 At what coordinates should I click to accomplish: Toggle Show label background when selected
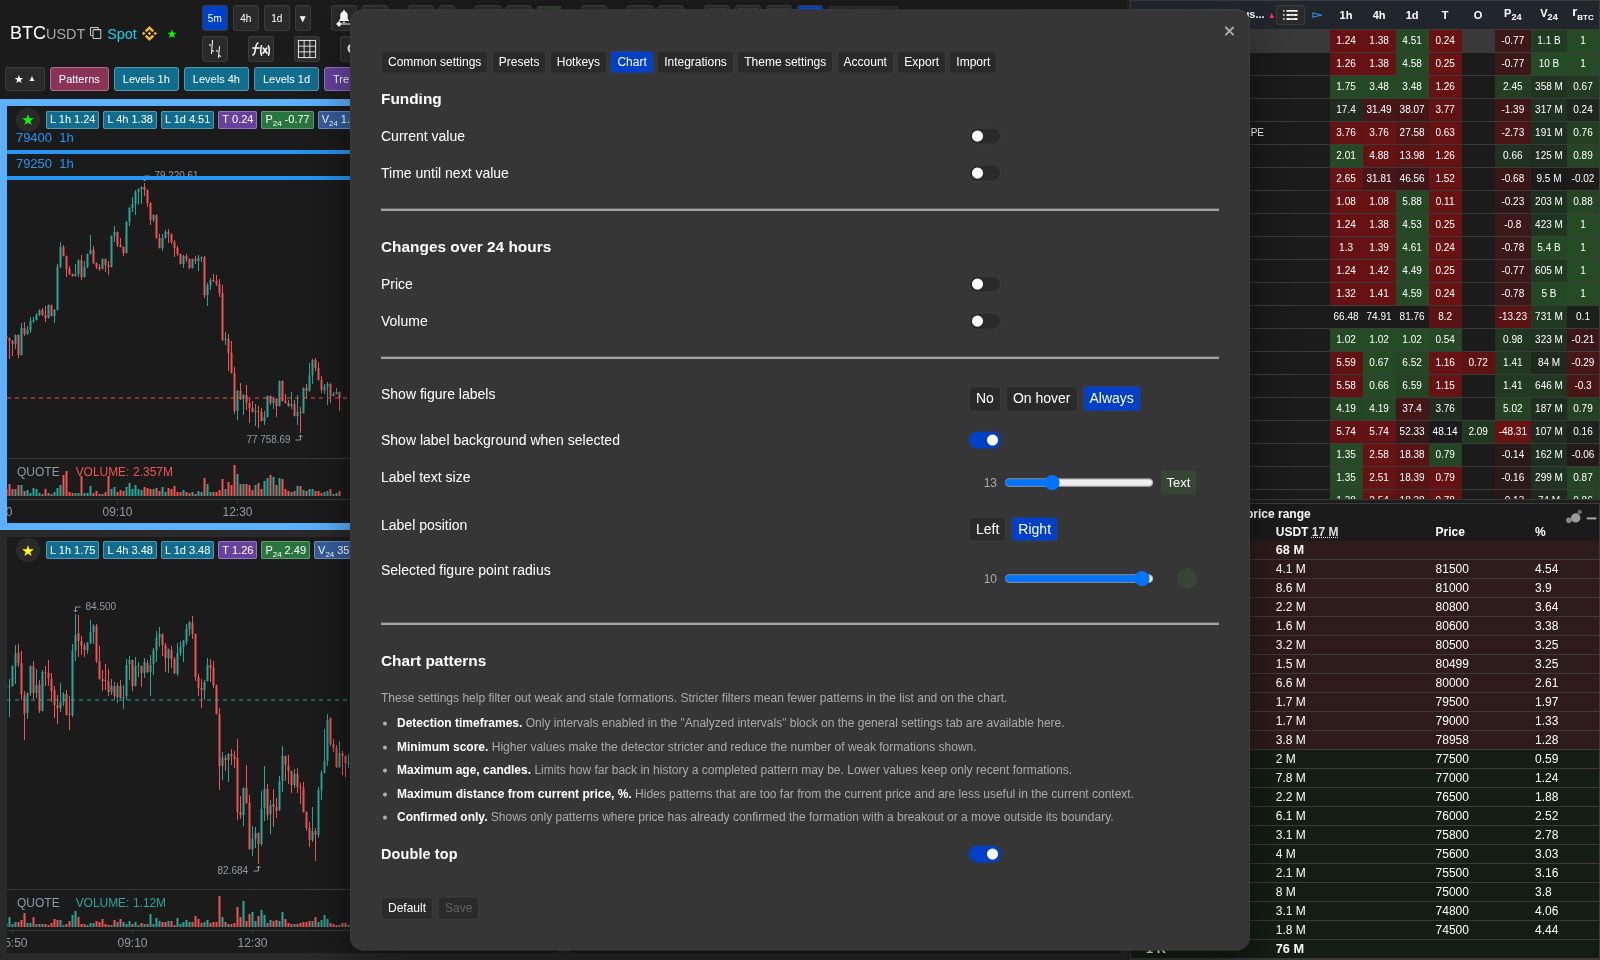(x=984, y=440)
